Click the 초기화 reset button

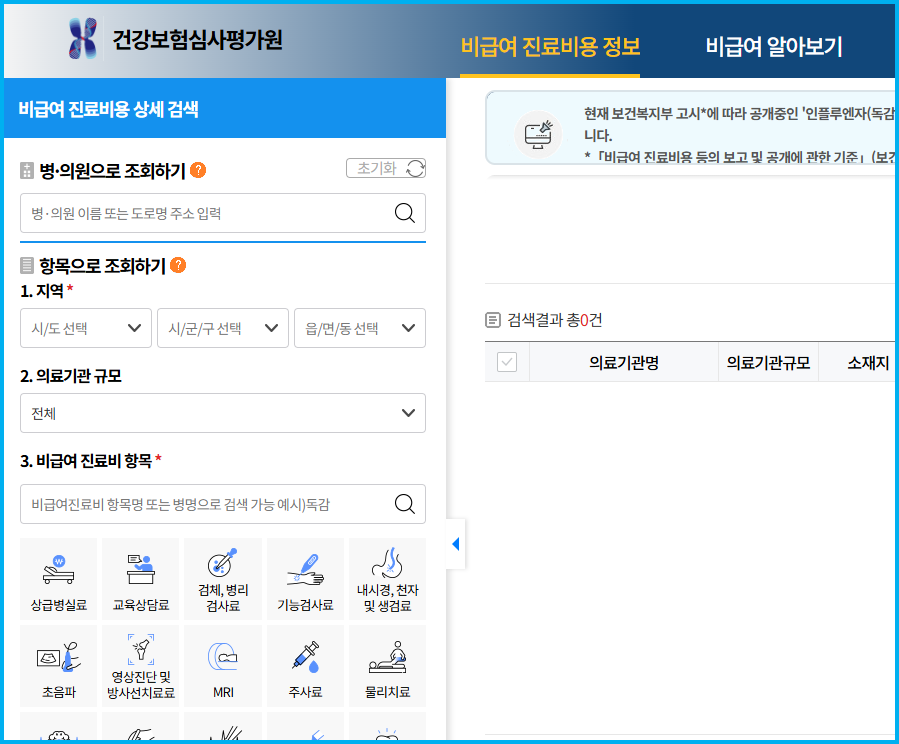coord(386,169)
